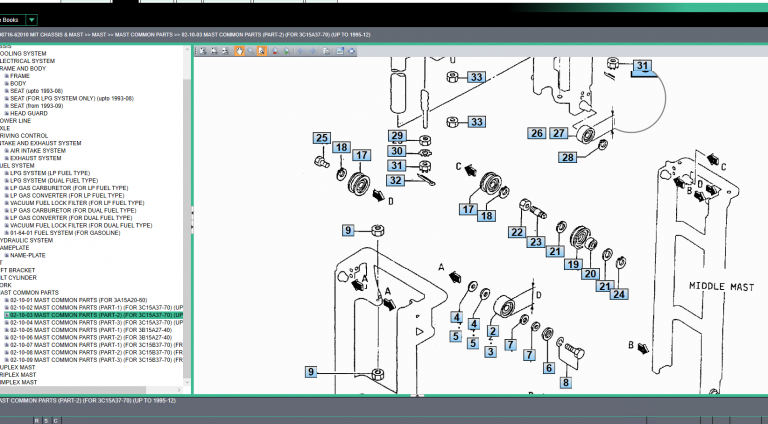Image resolution: width=768 pixels, height=424 pixels.
Task: Click the R button in bottom bar
Action: pos(37,421)
